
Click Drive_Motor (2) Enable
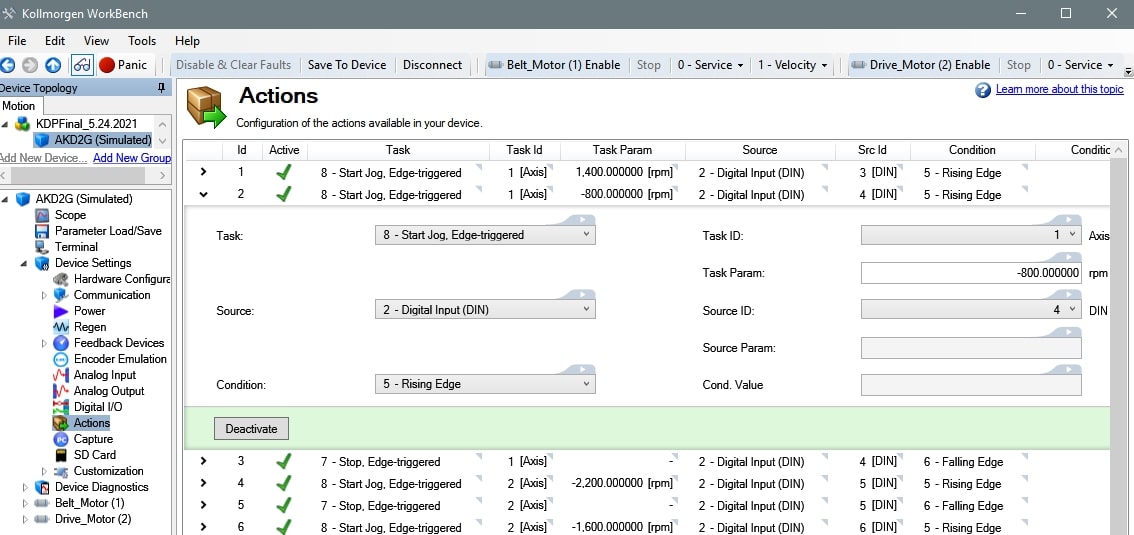pos(921,65)
